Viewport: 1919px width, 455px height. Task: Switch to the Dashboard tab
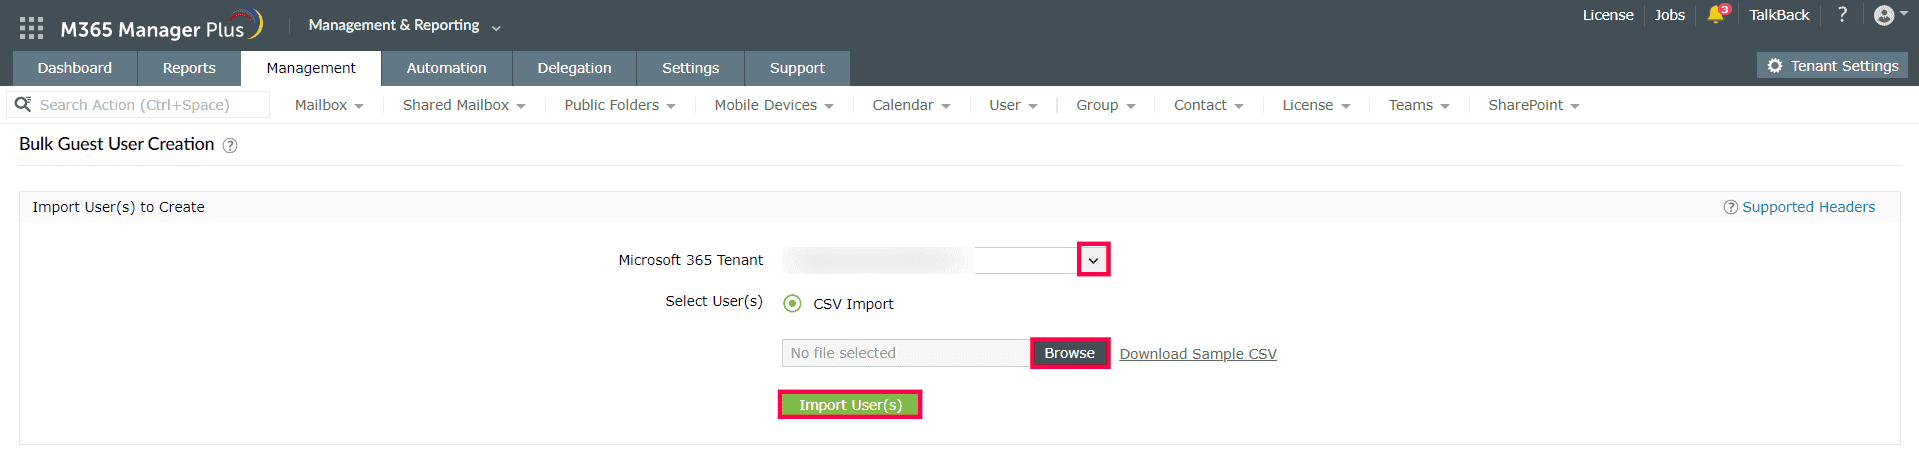pyautogui.click(x=75, y=68)
